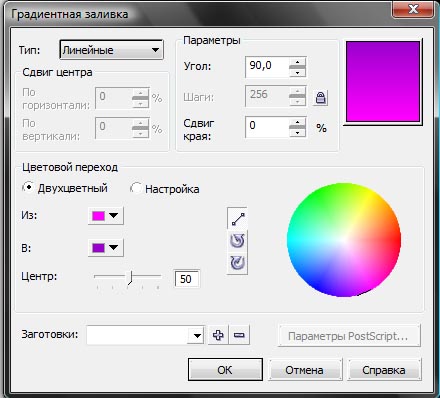
Task: Select direct line color blend icon
Action: 237,219
